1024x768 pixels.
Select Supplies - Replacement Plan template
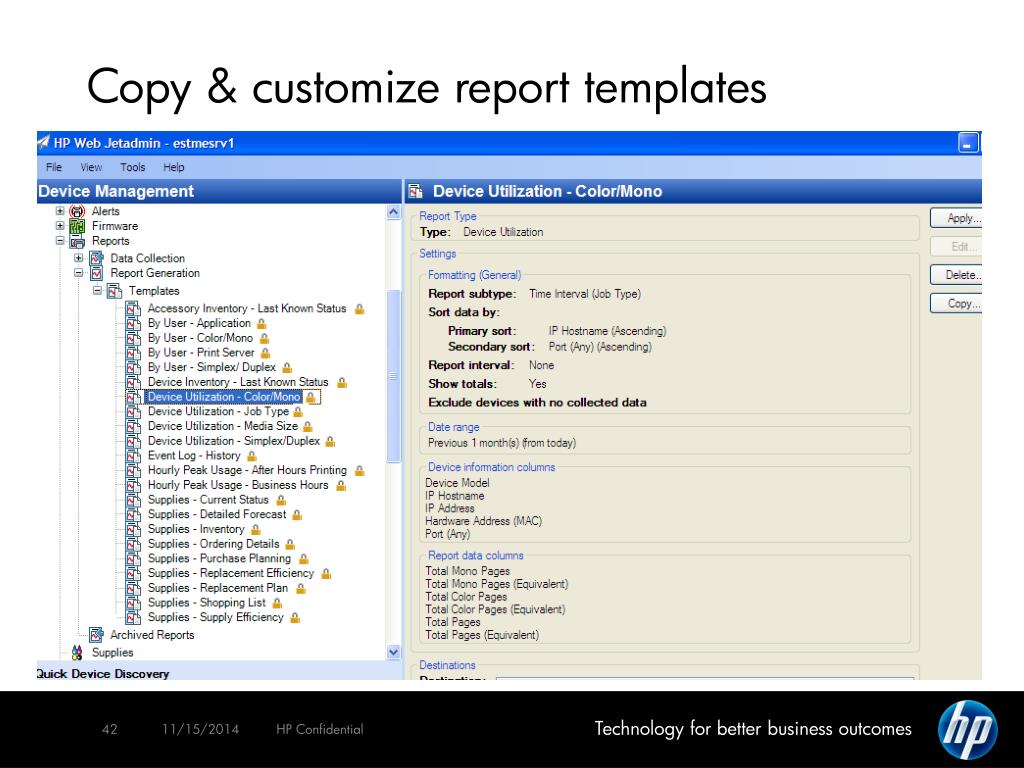tap(217, 588)
